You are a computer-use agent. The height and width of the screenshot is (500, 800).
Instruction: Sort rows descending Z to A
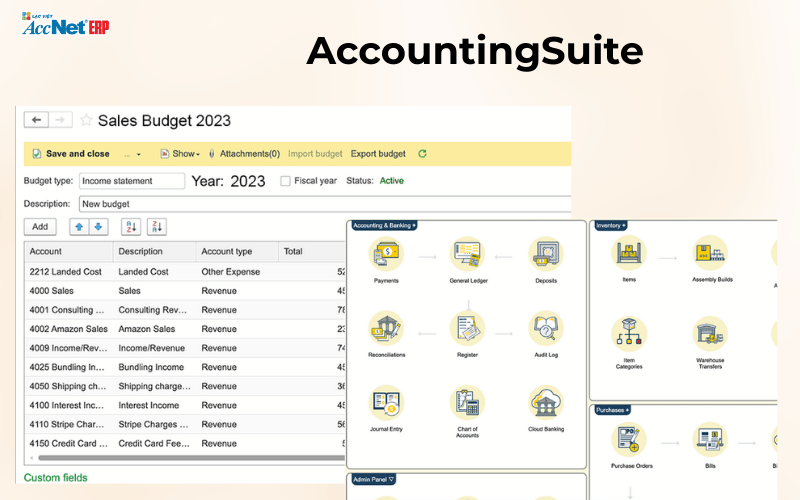tap(157, 227)
